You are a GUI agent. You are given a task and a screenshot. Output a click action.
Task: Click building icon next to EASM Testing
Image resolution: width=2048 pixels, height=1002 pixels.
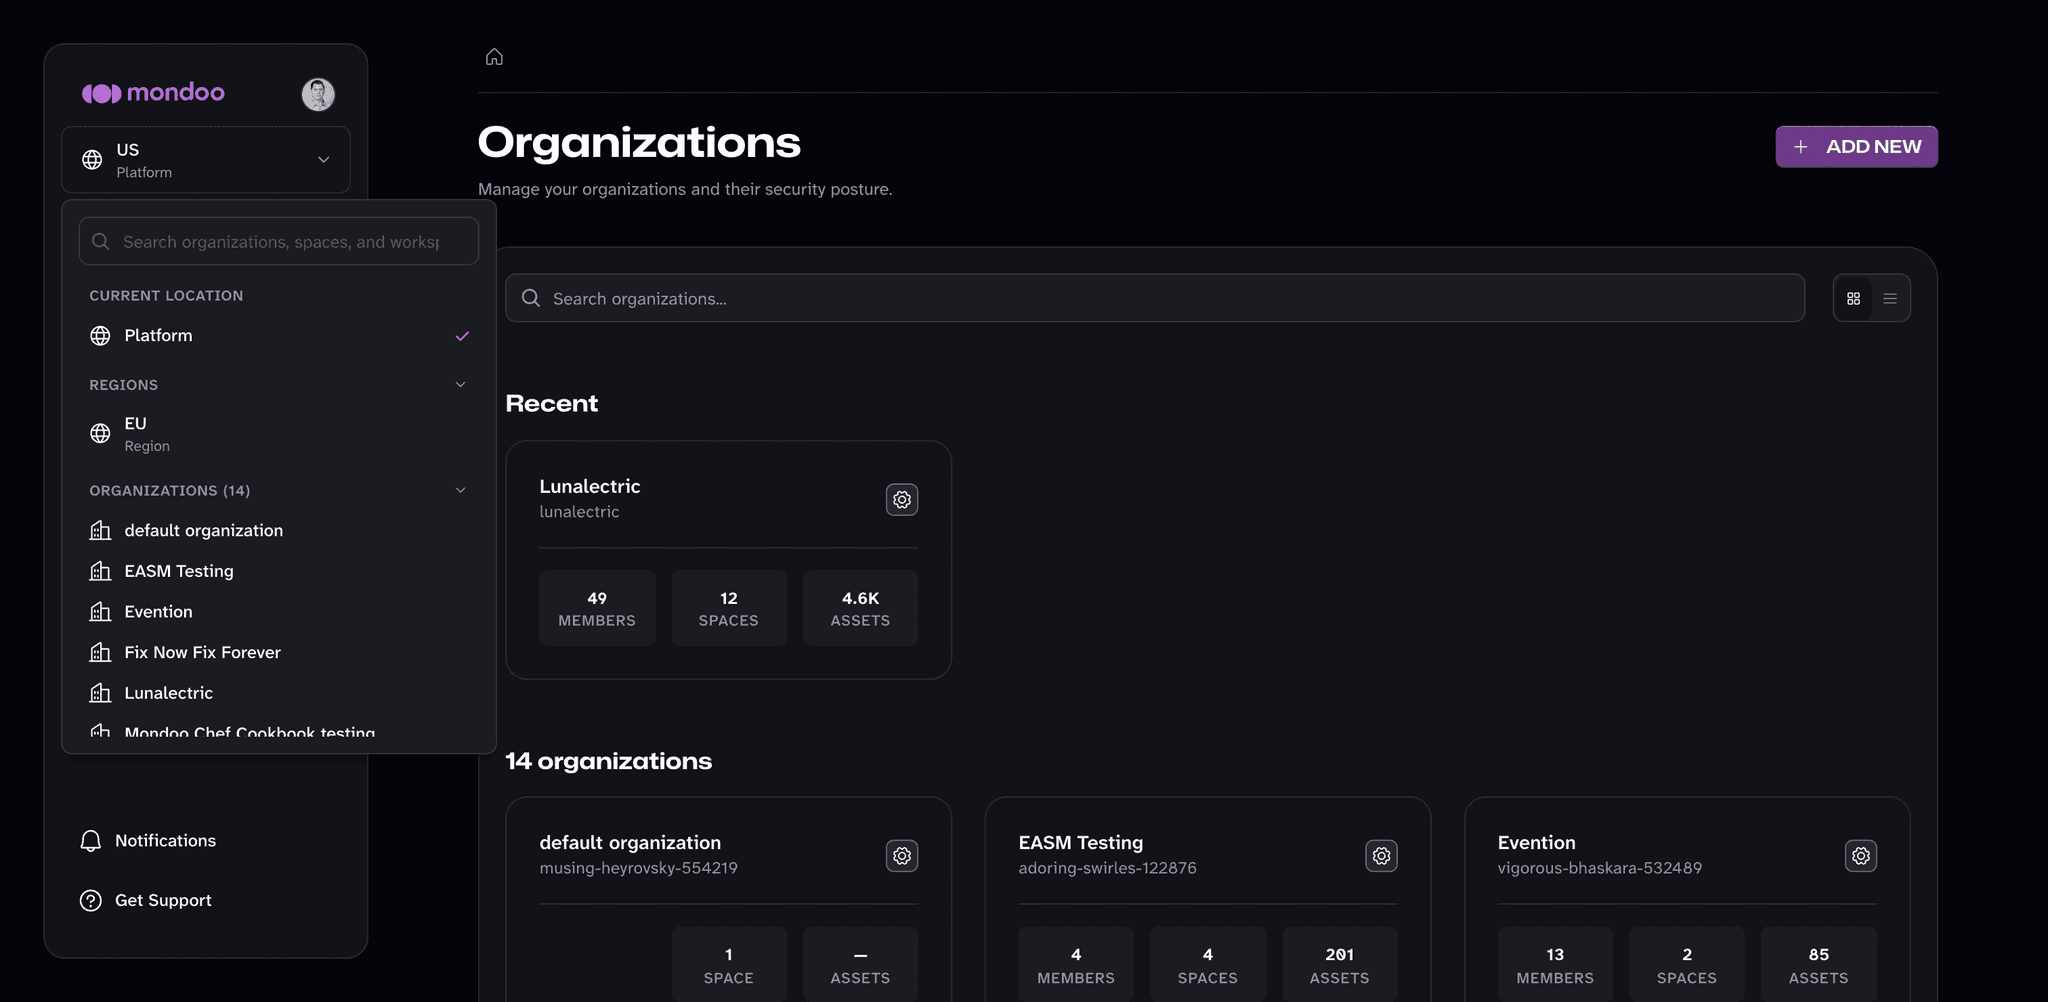click(100, 571)
